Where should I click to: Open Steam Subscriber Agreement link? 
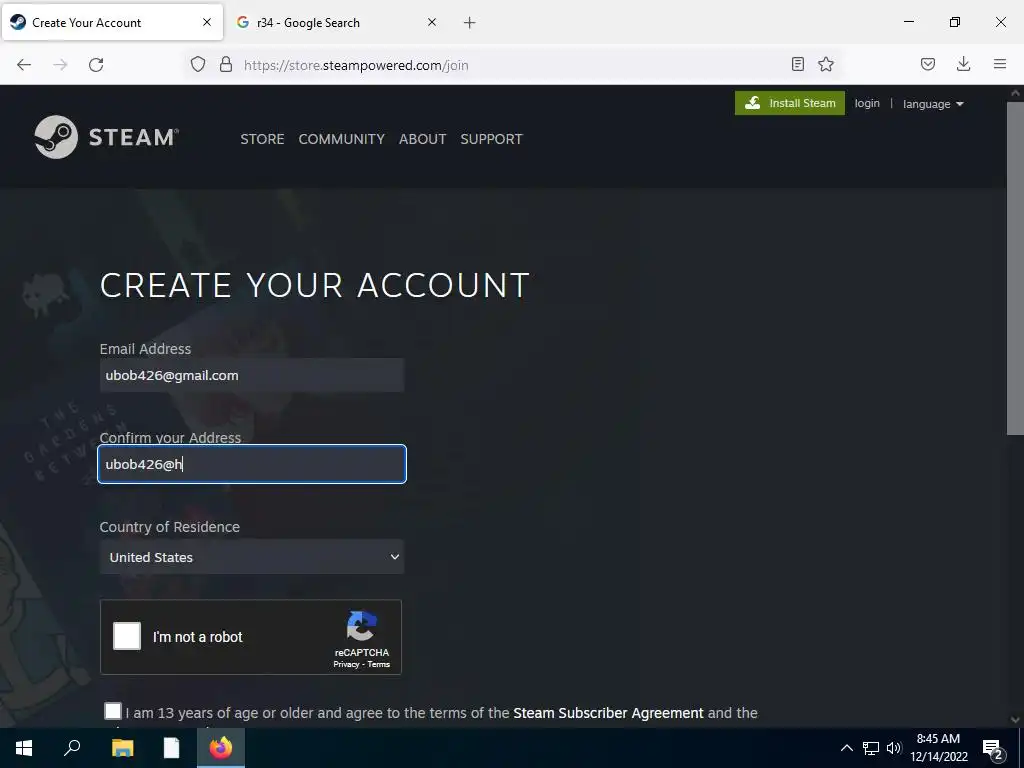tap(608, 713)
